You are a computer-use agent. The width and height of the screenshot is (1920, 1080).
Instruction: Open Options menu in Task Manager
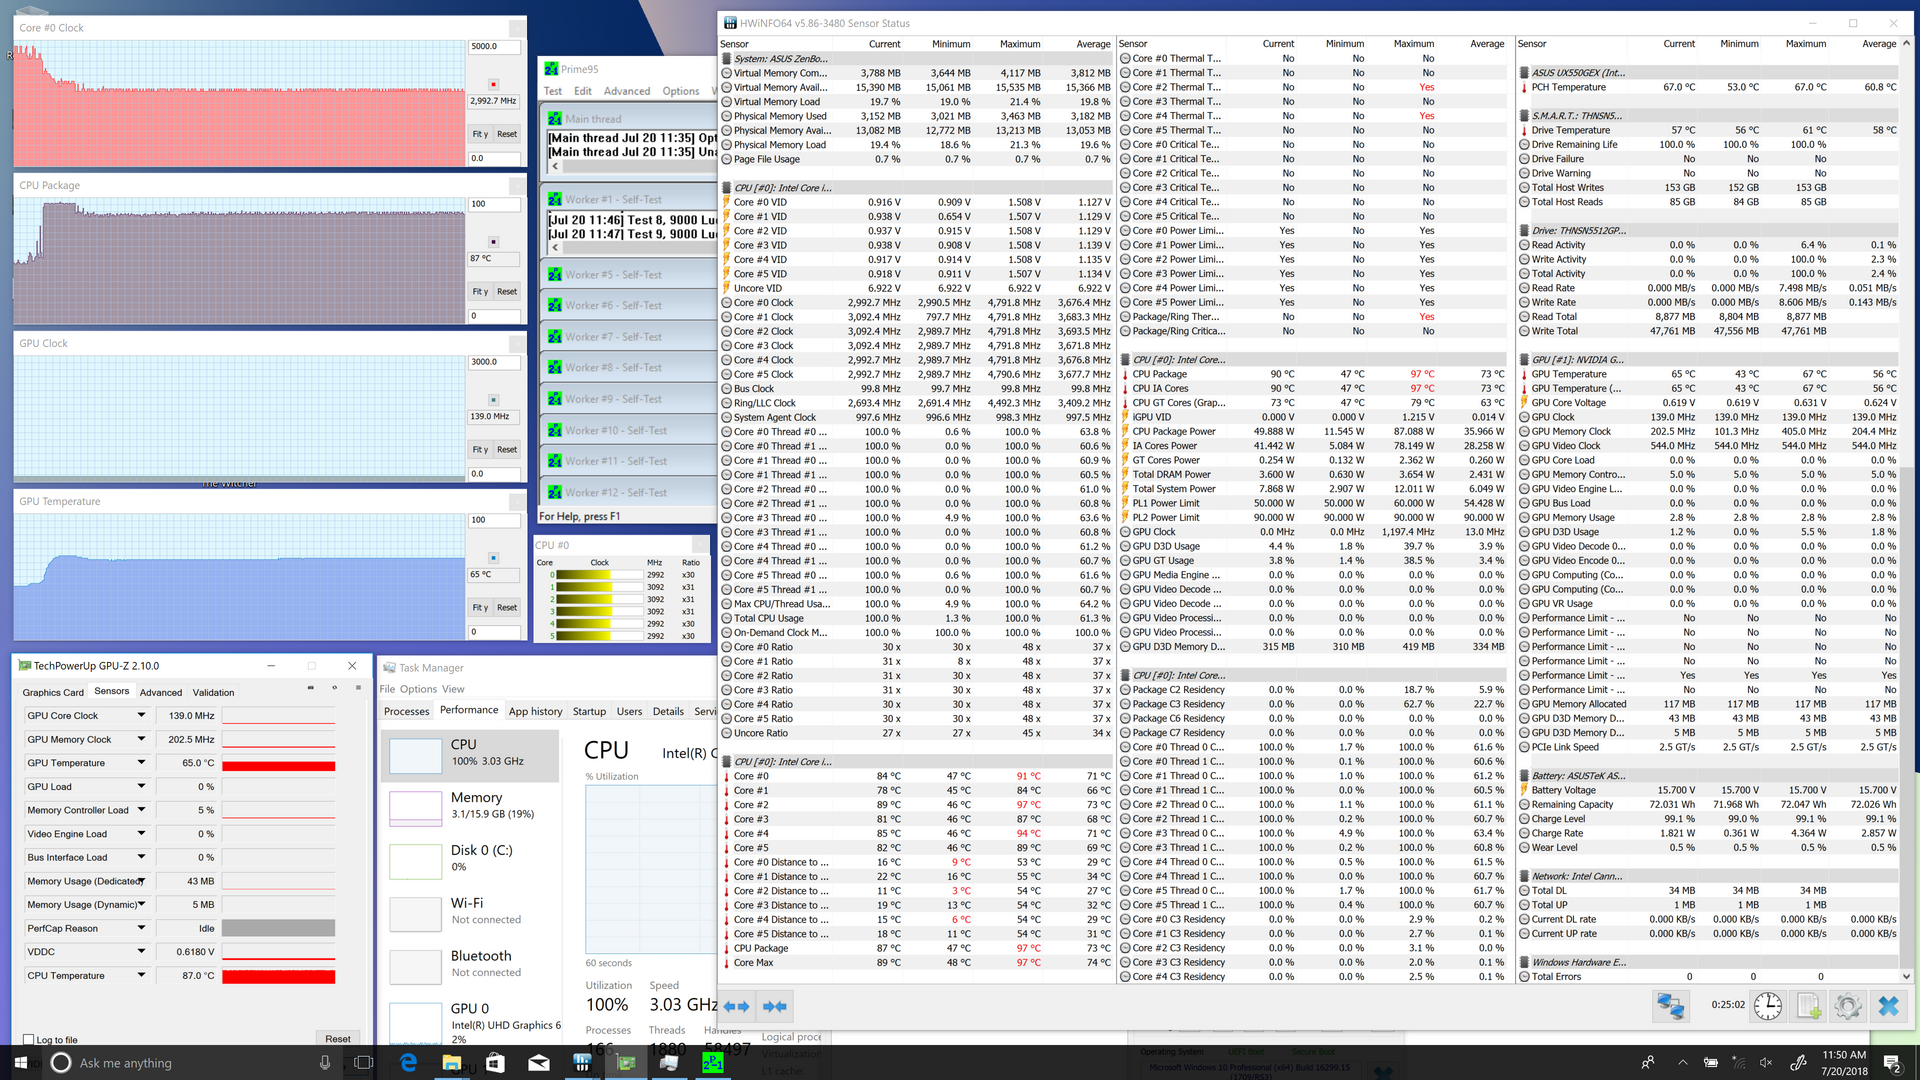point(418,689)
